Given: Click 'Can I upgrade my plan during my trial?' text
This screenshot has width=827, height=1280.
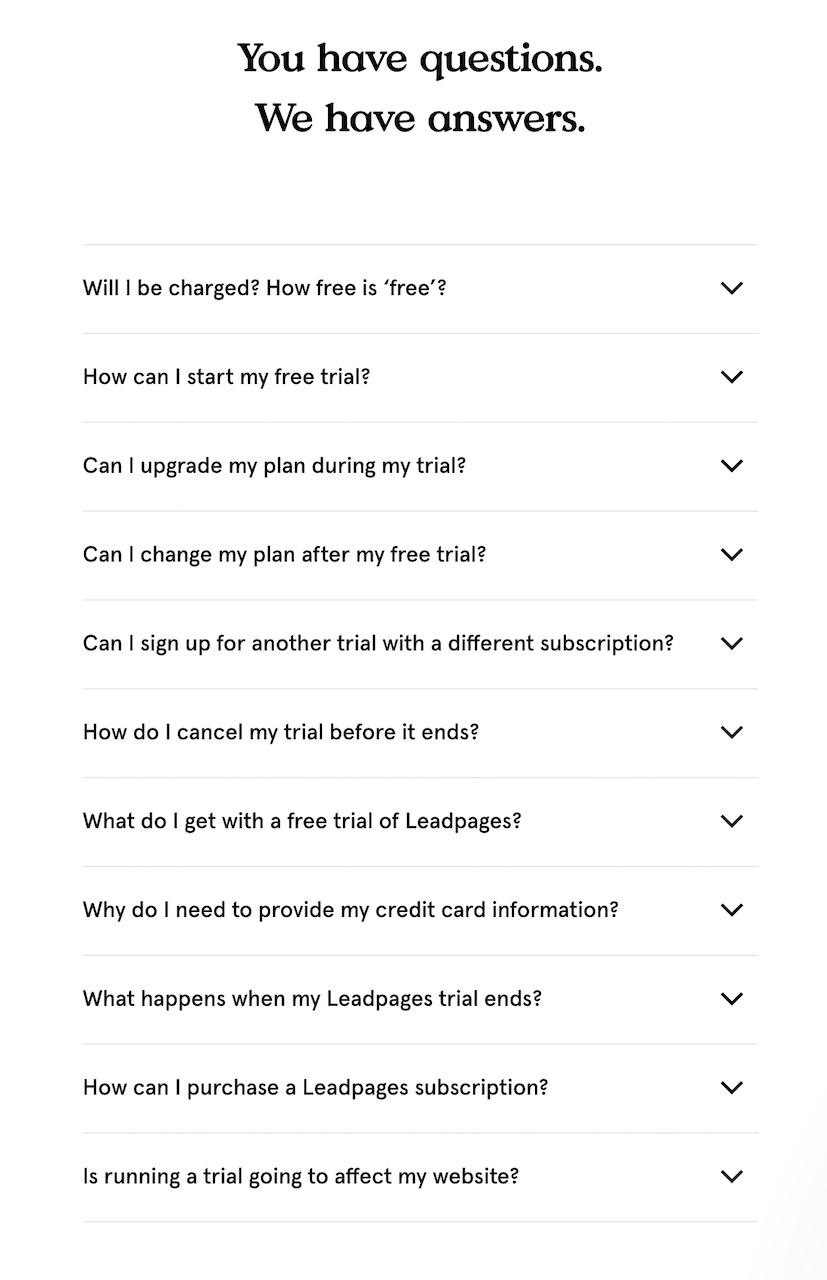Looking at the screenshot, I should tap(275, 466).
